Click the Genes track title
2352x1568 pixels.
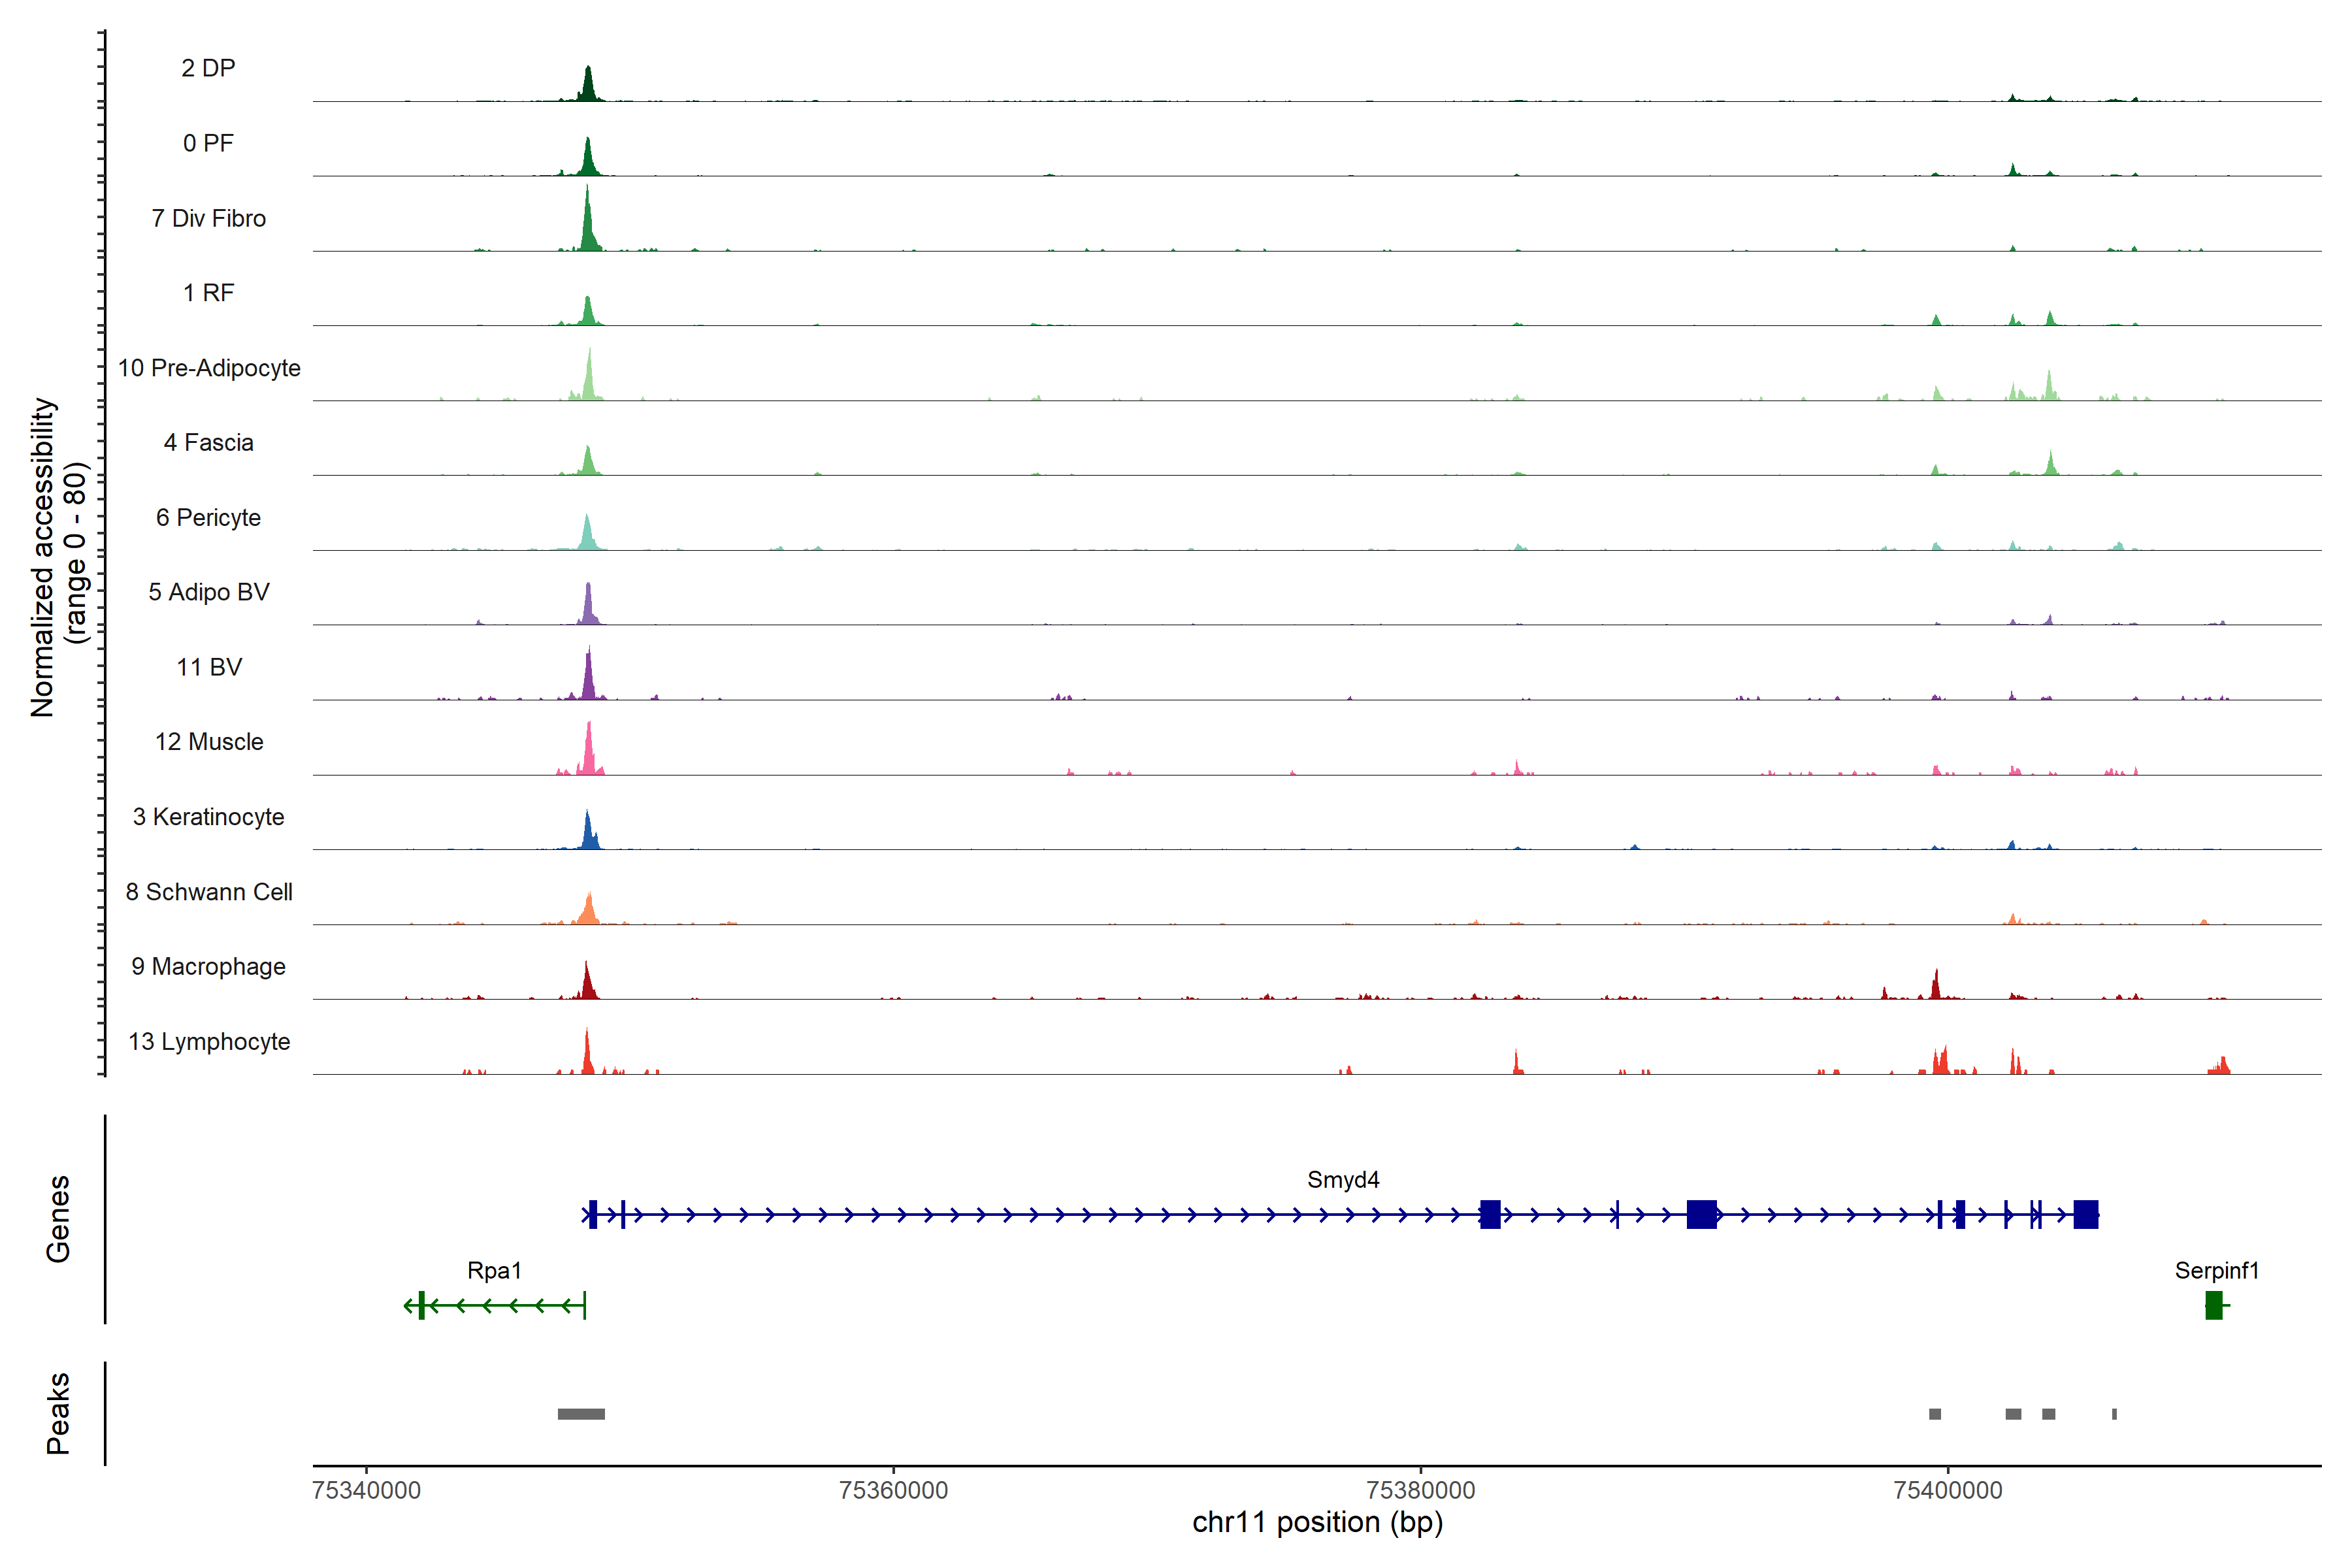coord(58,1219)
